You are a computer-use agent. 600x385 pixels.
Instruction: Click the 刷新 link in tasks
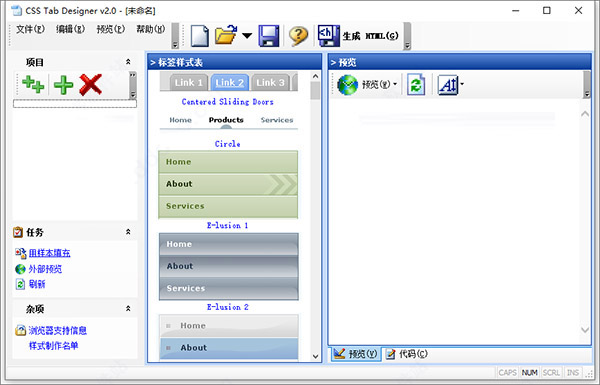click(37, 284)
